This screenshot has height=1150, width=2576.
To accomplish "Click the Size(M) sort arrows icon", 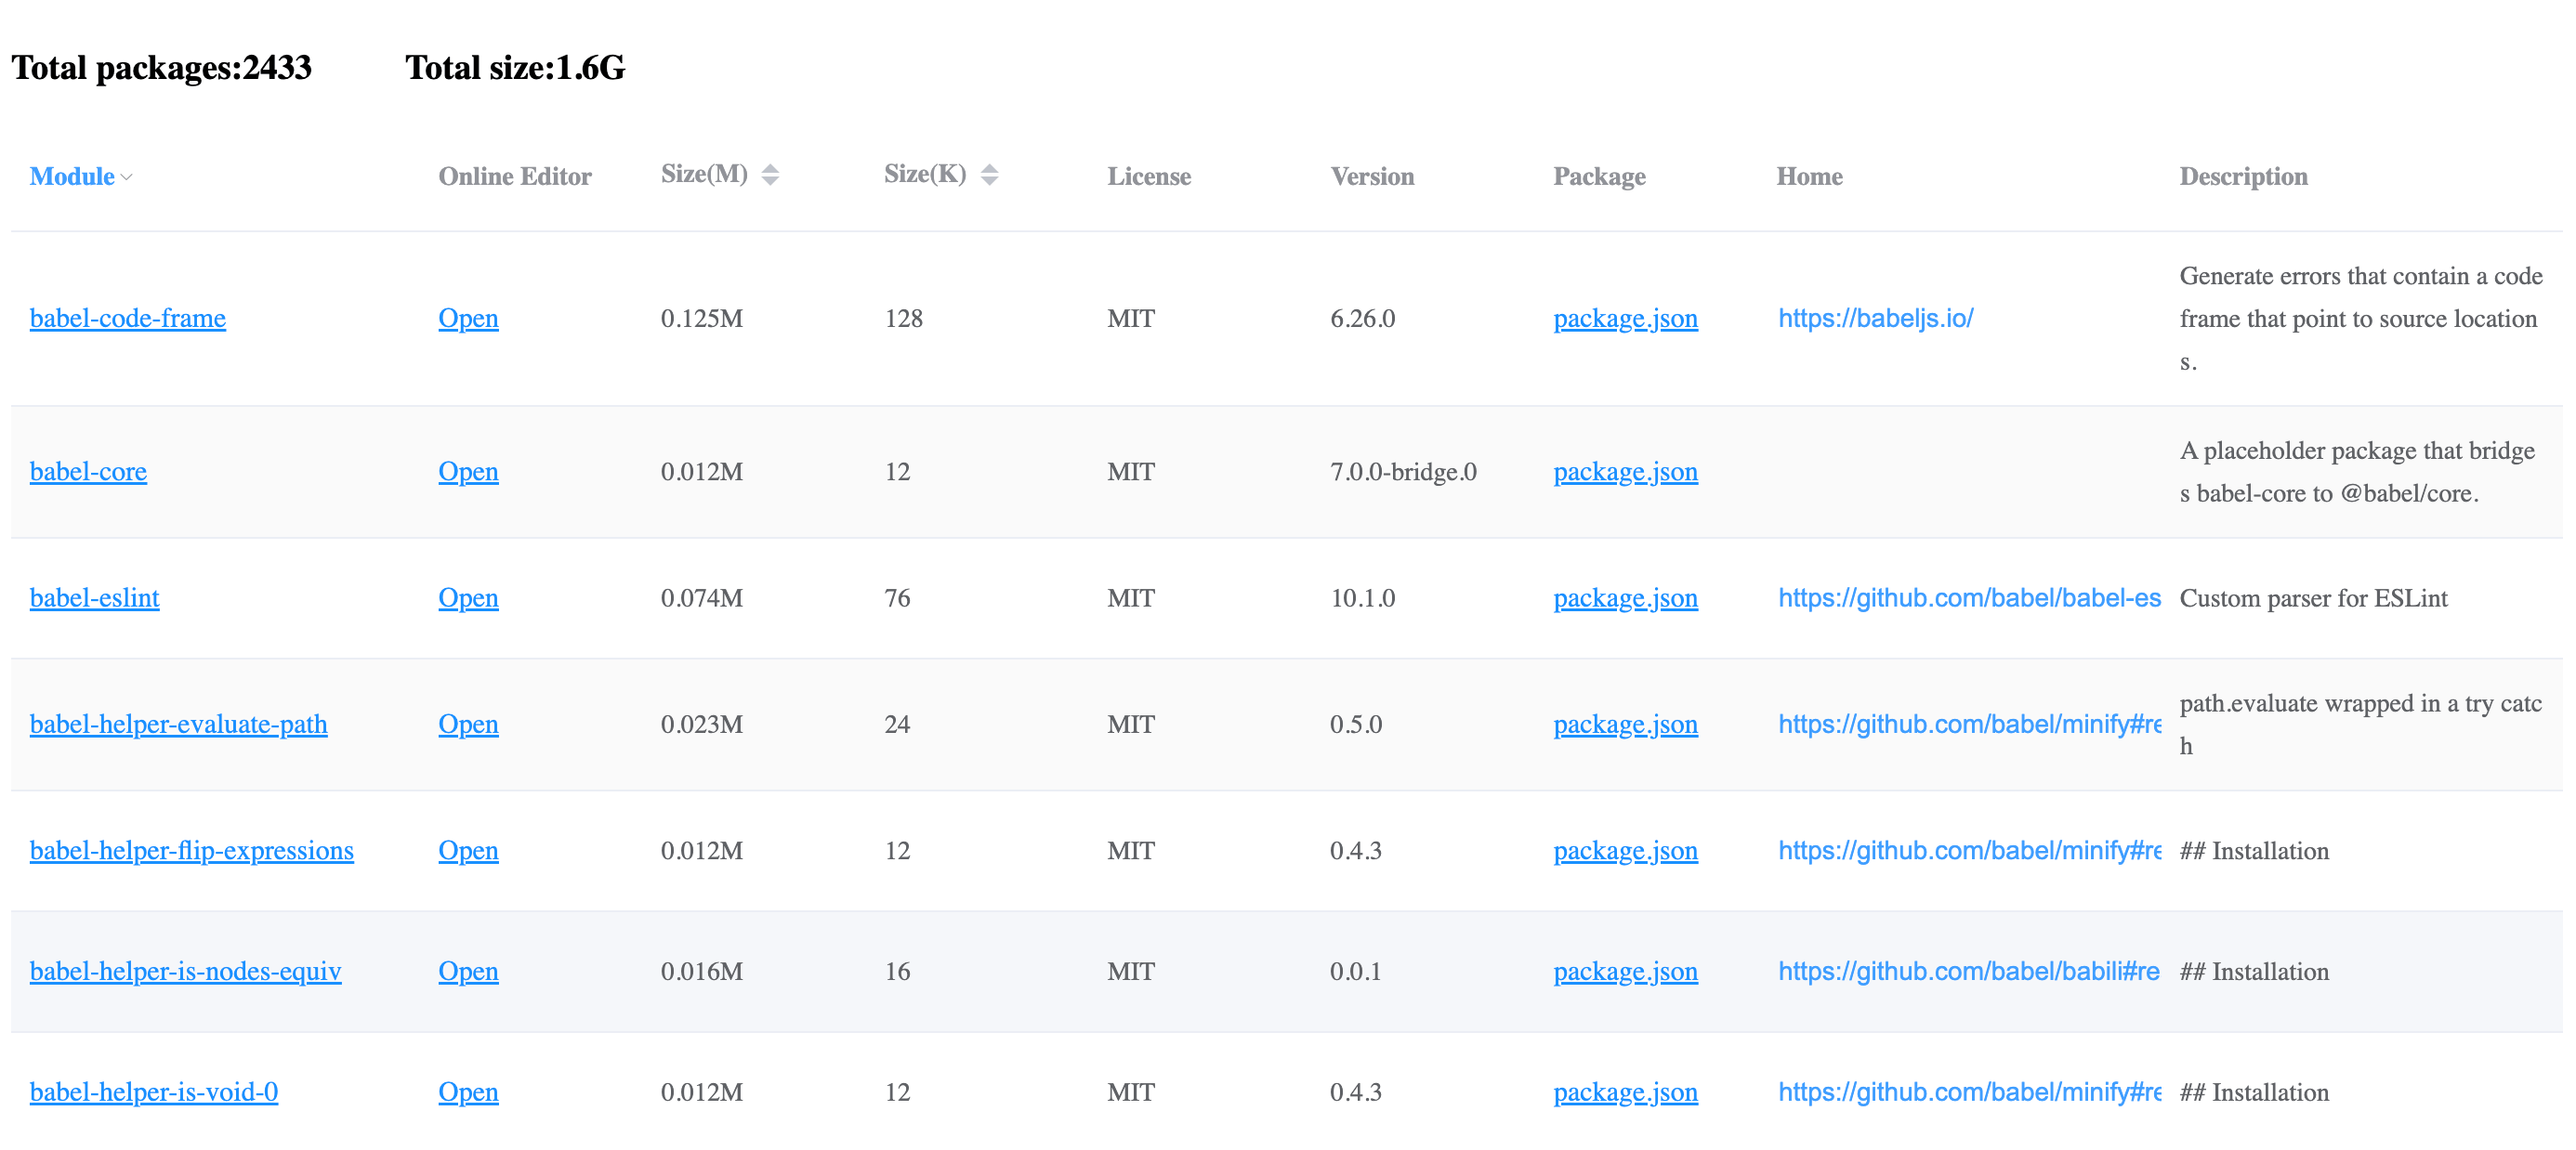I will point(770,175).
